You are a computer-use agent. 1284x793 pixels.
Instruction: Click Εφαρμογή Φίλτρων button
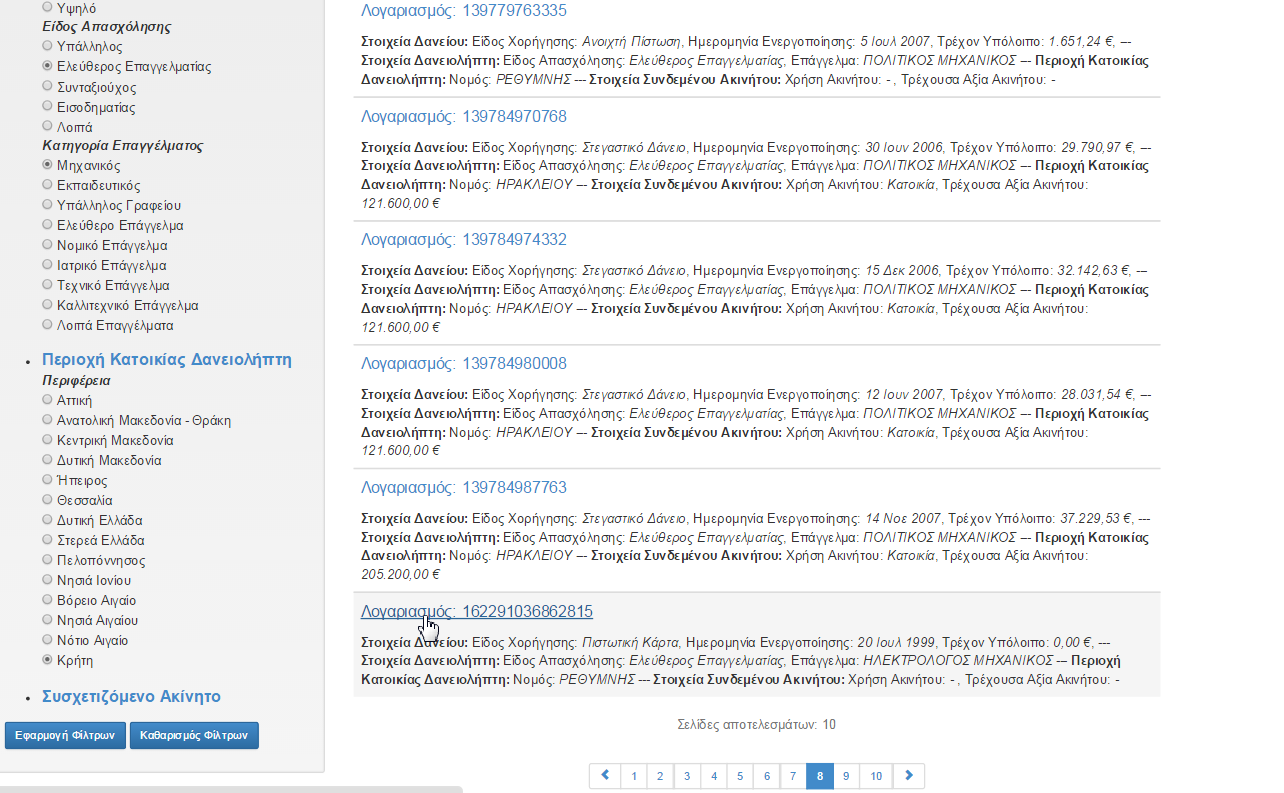coord(64,735)
